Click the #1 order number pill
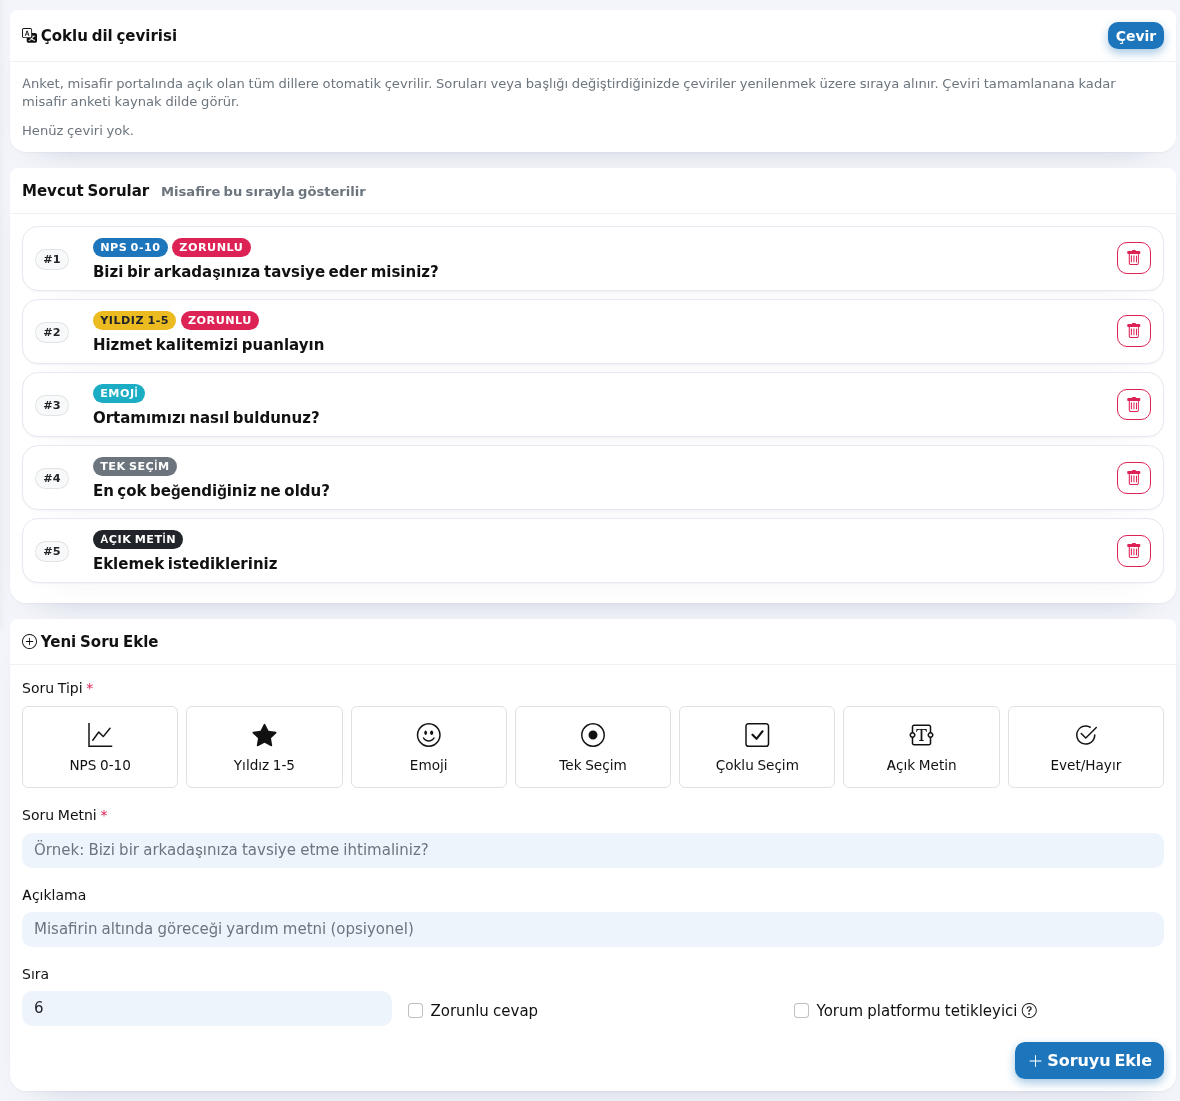This screenshot has height=1101, width=1180. tap(52, 259)
